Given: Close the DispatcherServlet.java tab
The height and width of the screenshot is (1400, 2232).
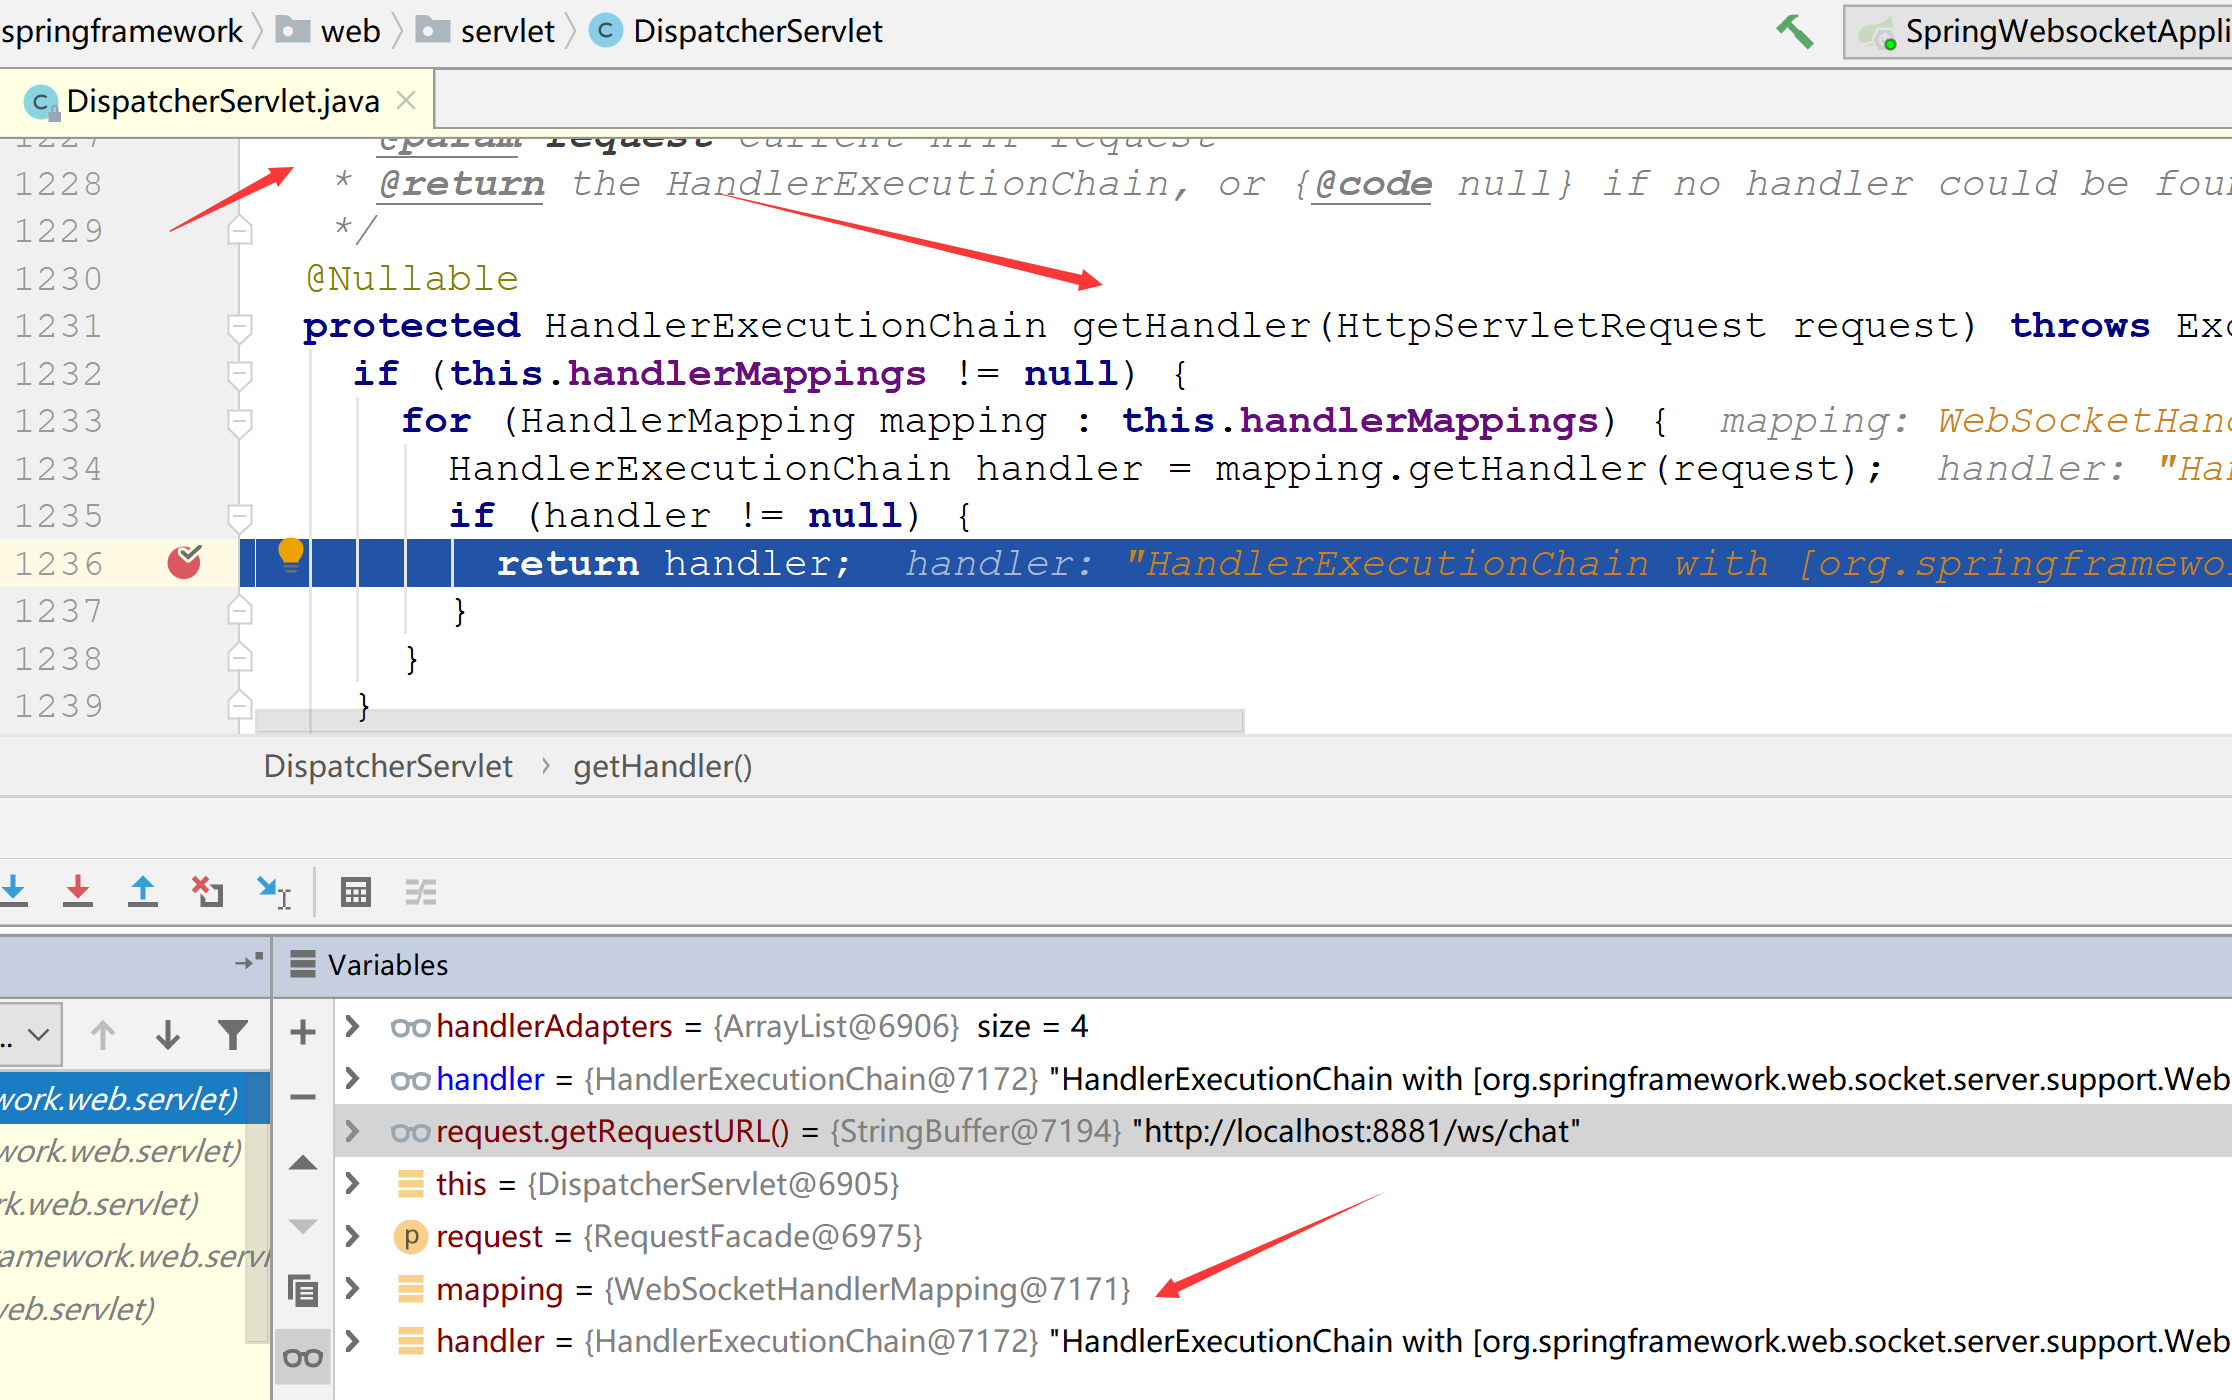Looking at the screenshot, I should coord(406,100).
